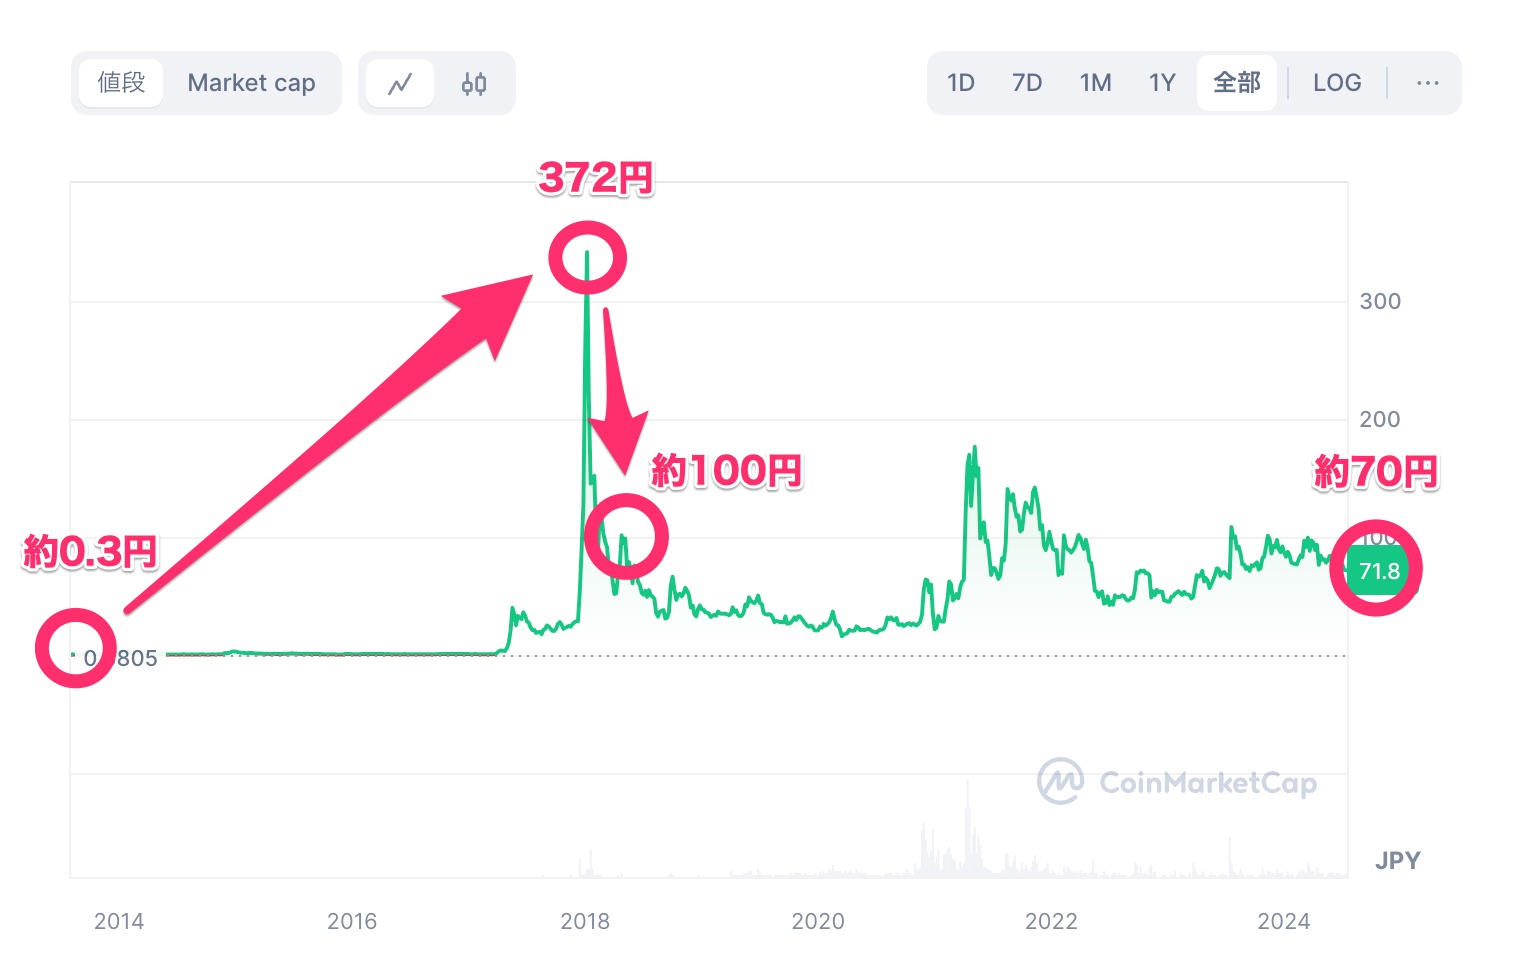
Task: Toggle LOG scale for the chart
Action: pyautogui.click(x=1337, y=83)
